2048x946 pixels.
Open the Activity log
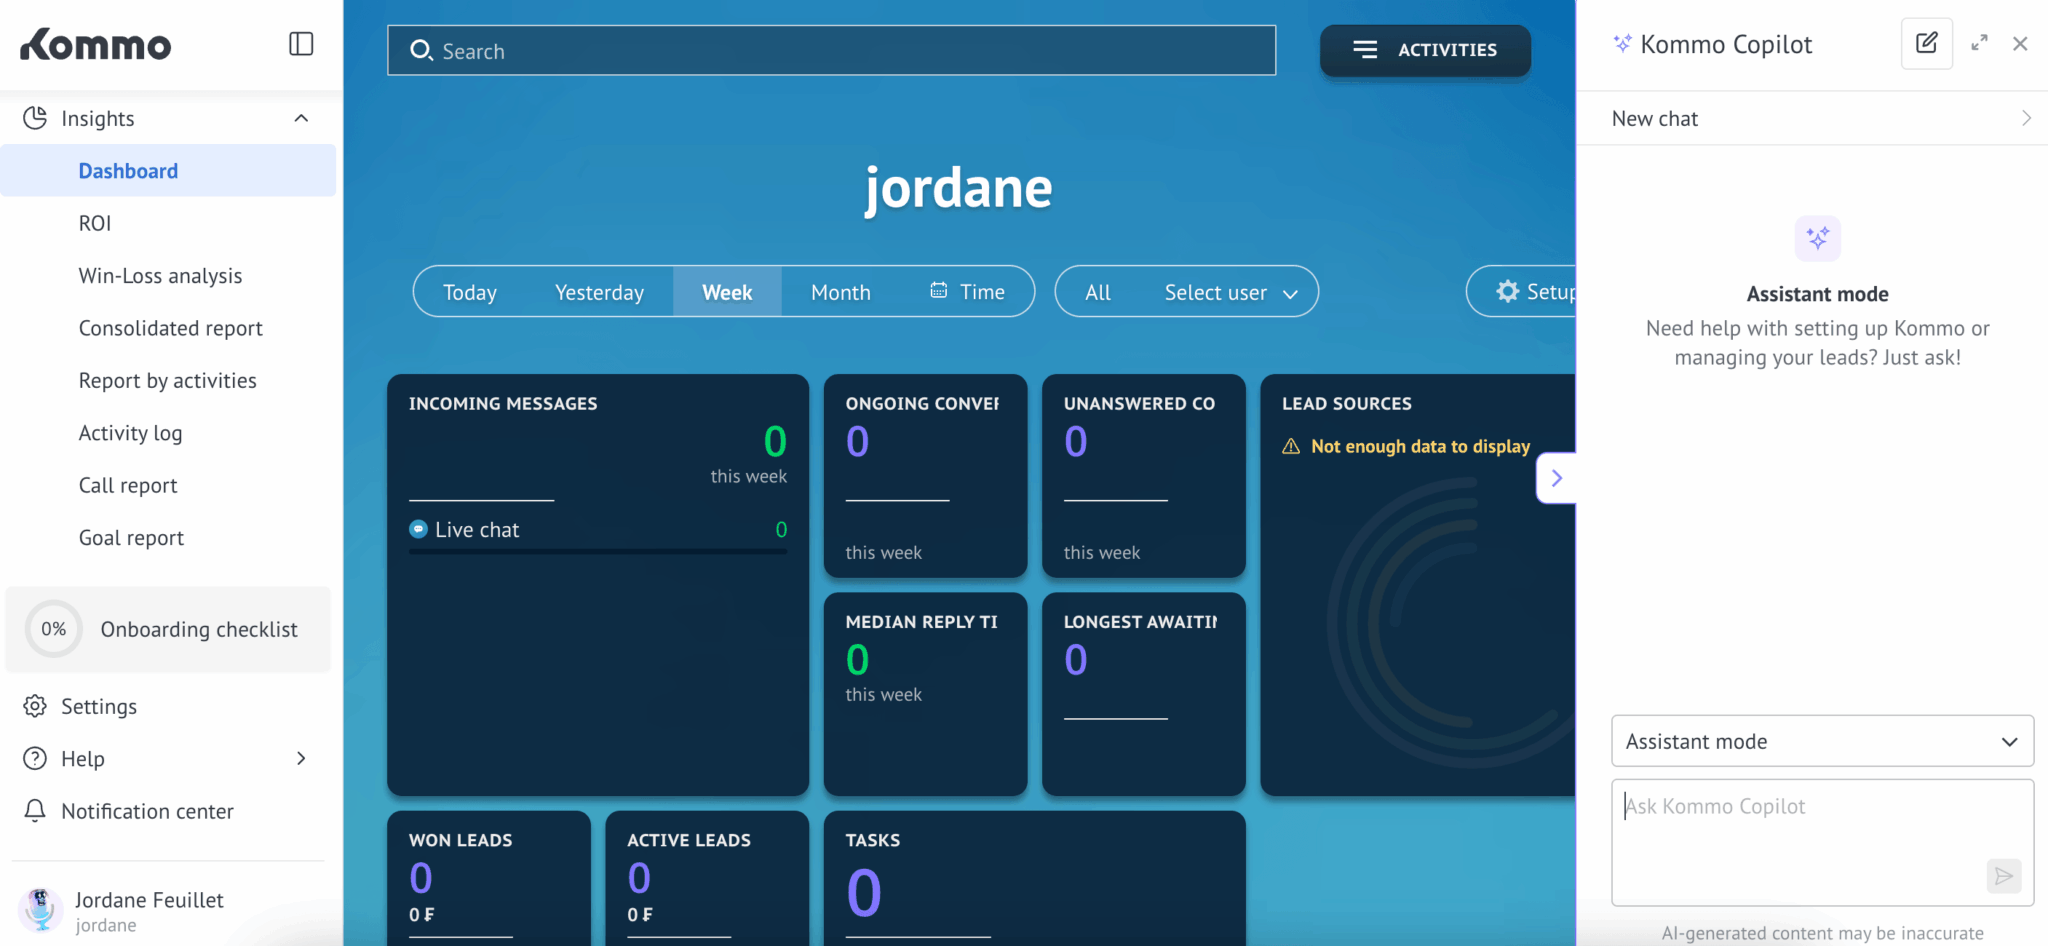[x=130, y=433]
